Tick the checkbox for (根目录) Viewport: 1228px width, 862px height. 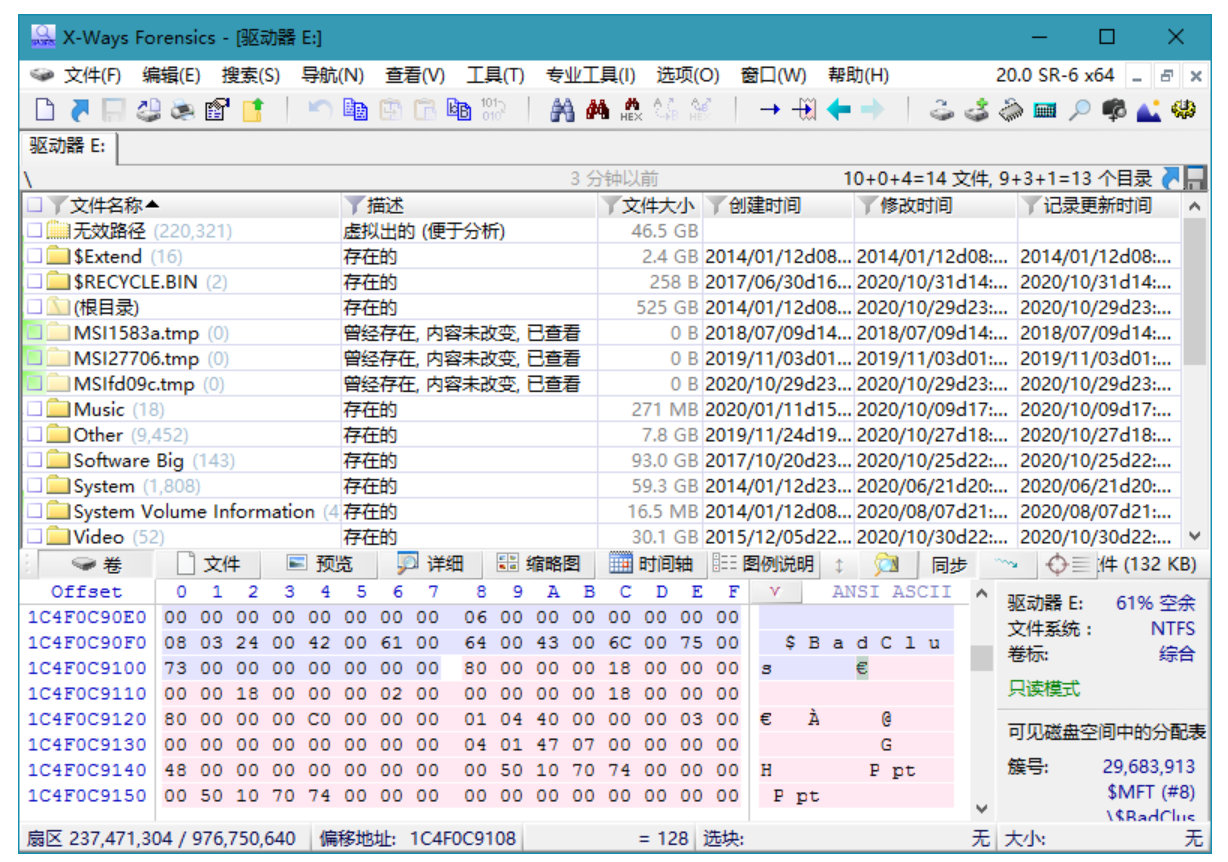click(x=34, y=308)
